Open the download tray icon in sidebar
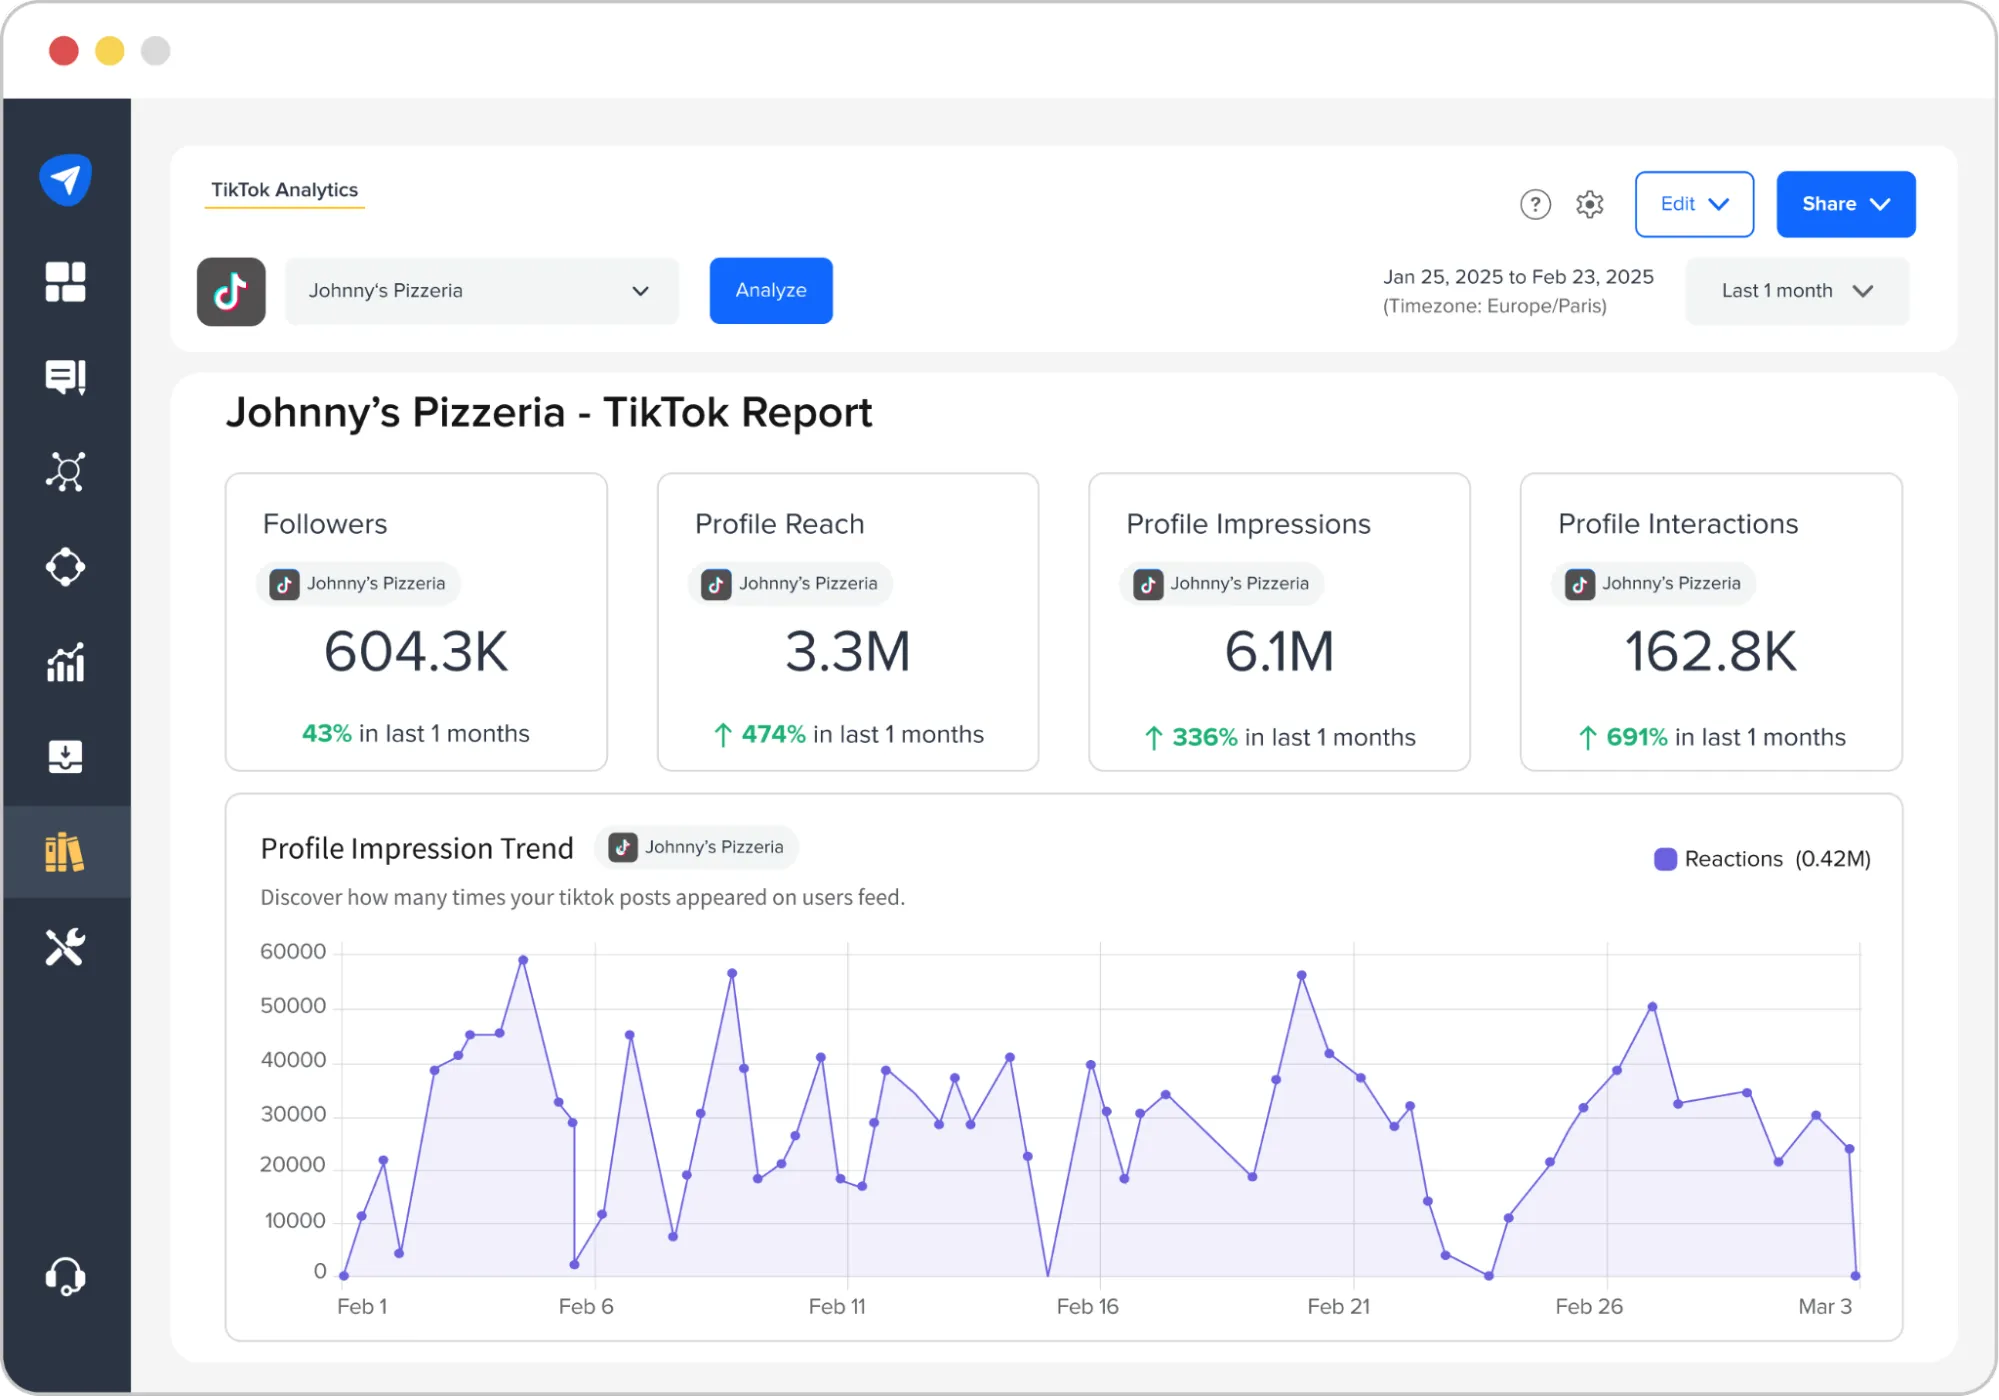Viewport: 1999px width, 1400px height. click(66, 757)
